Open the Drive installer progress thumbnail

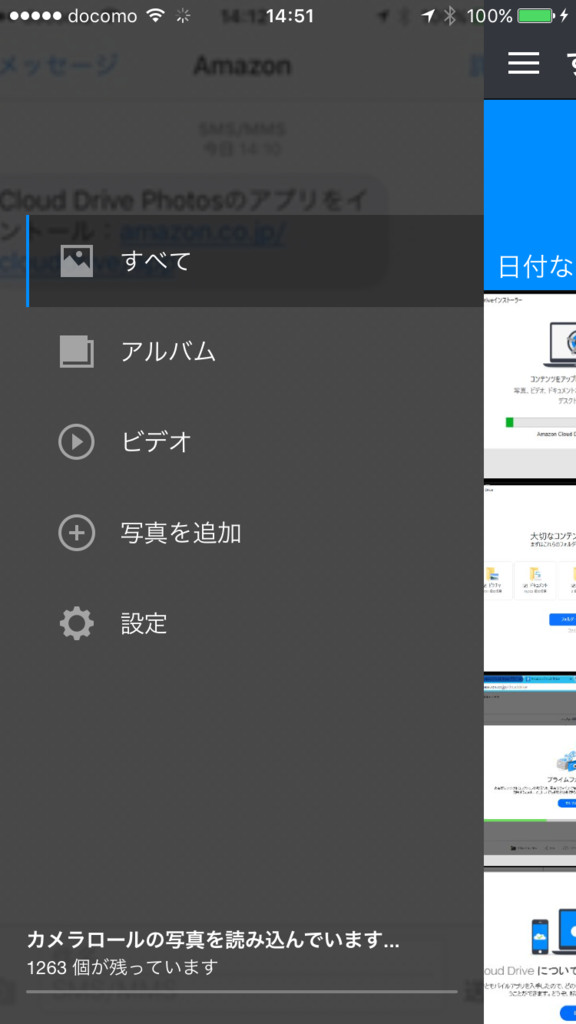click(530, 385)
